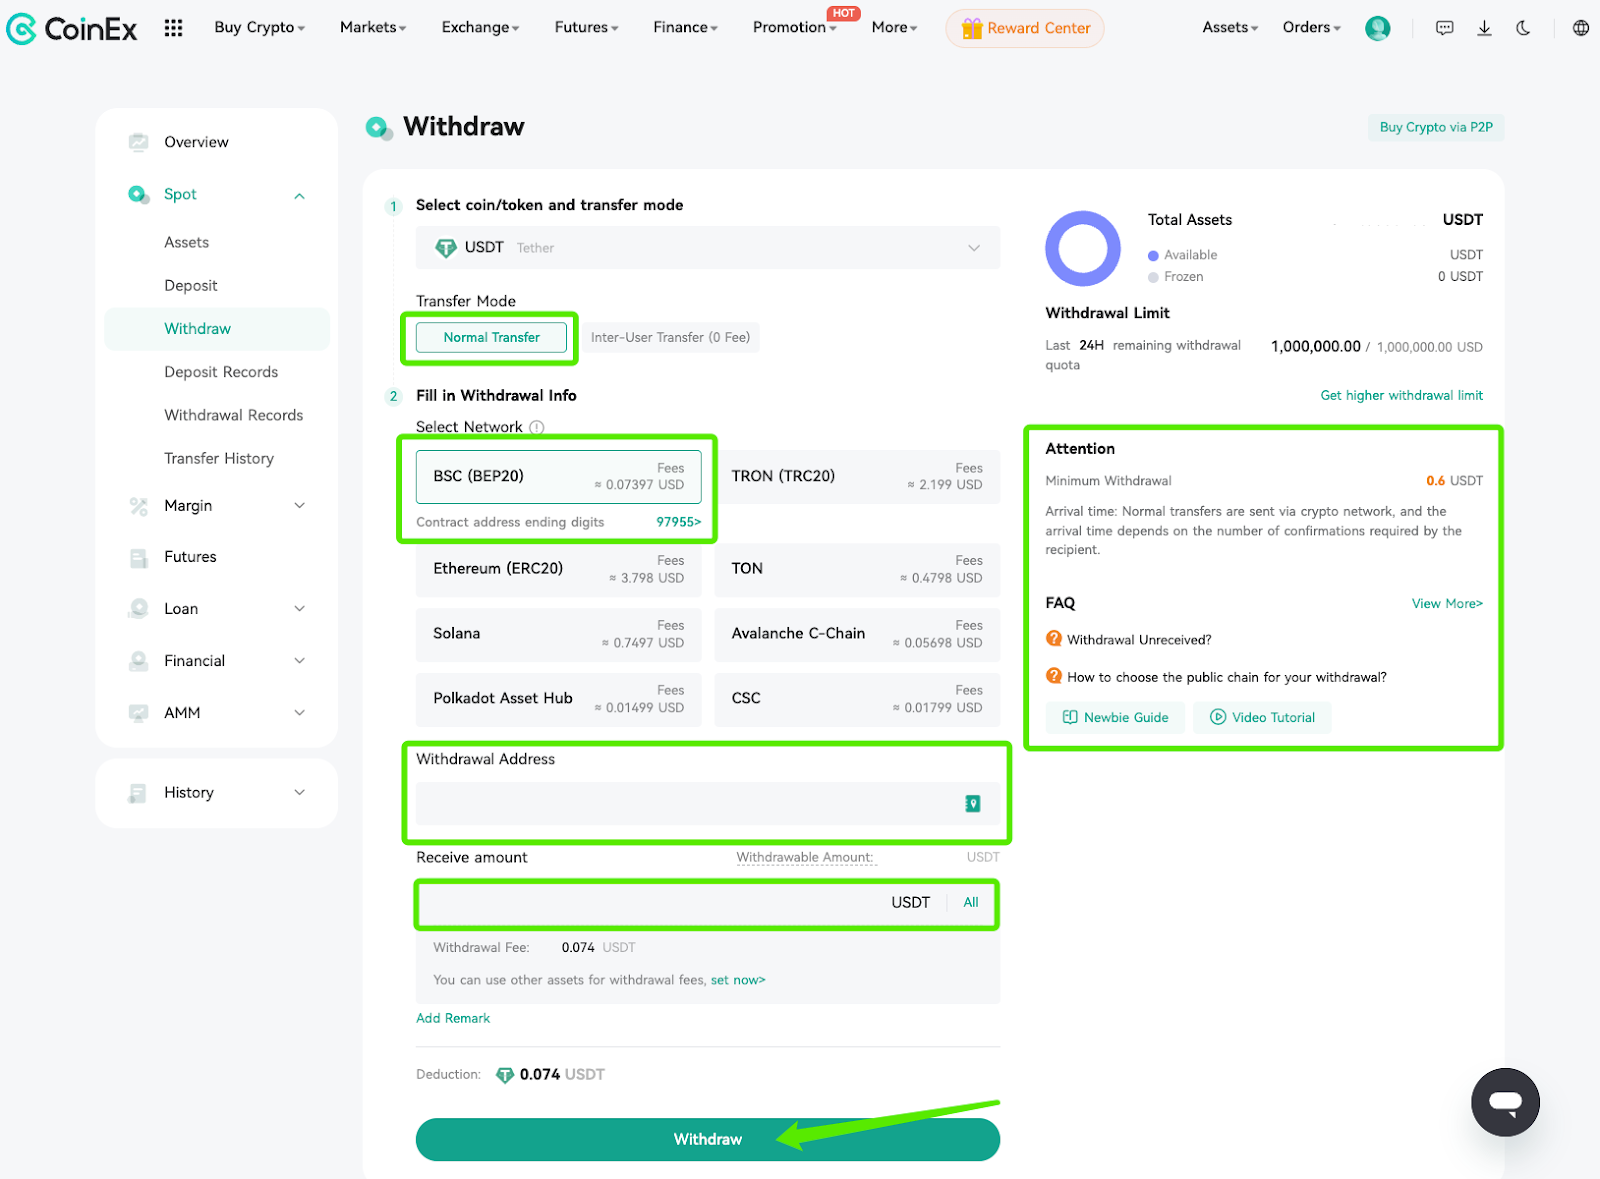Expand the Financial sidebar section

tap(299, 661)
